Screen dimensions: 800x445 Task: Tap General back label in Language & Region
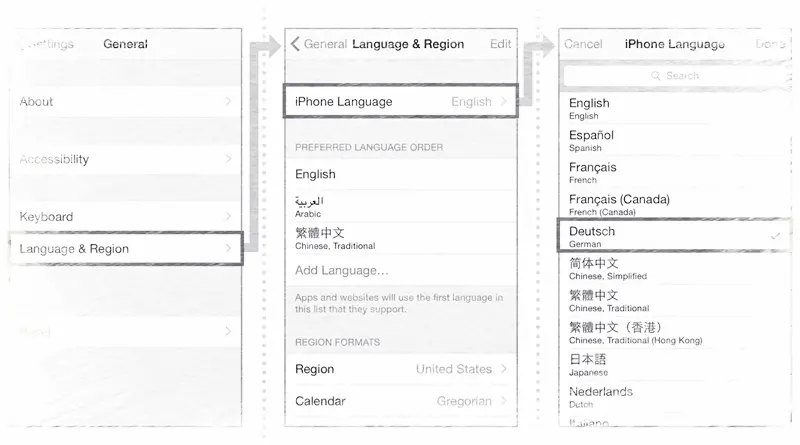coord(325,44)
